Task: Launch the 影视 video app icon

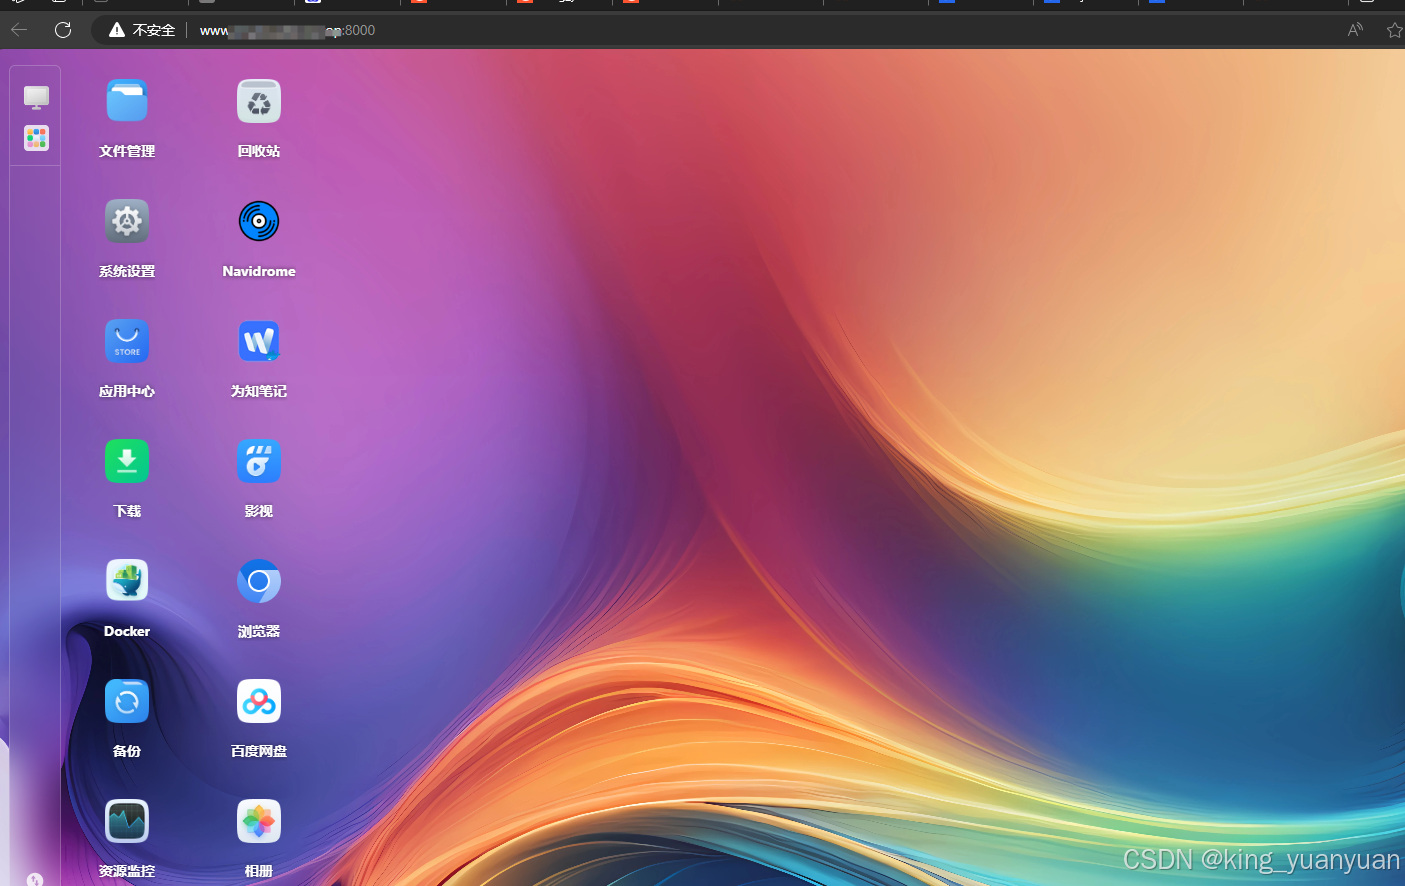Action: 259,462
